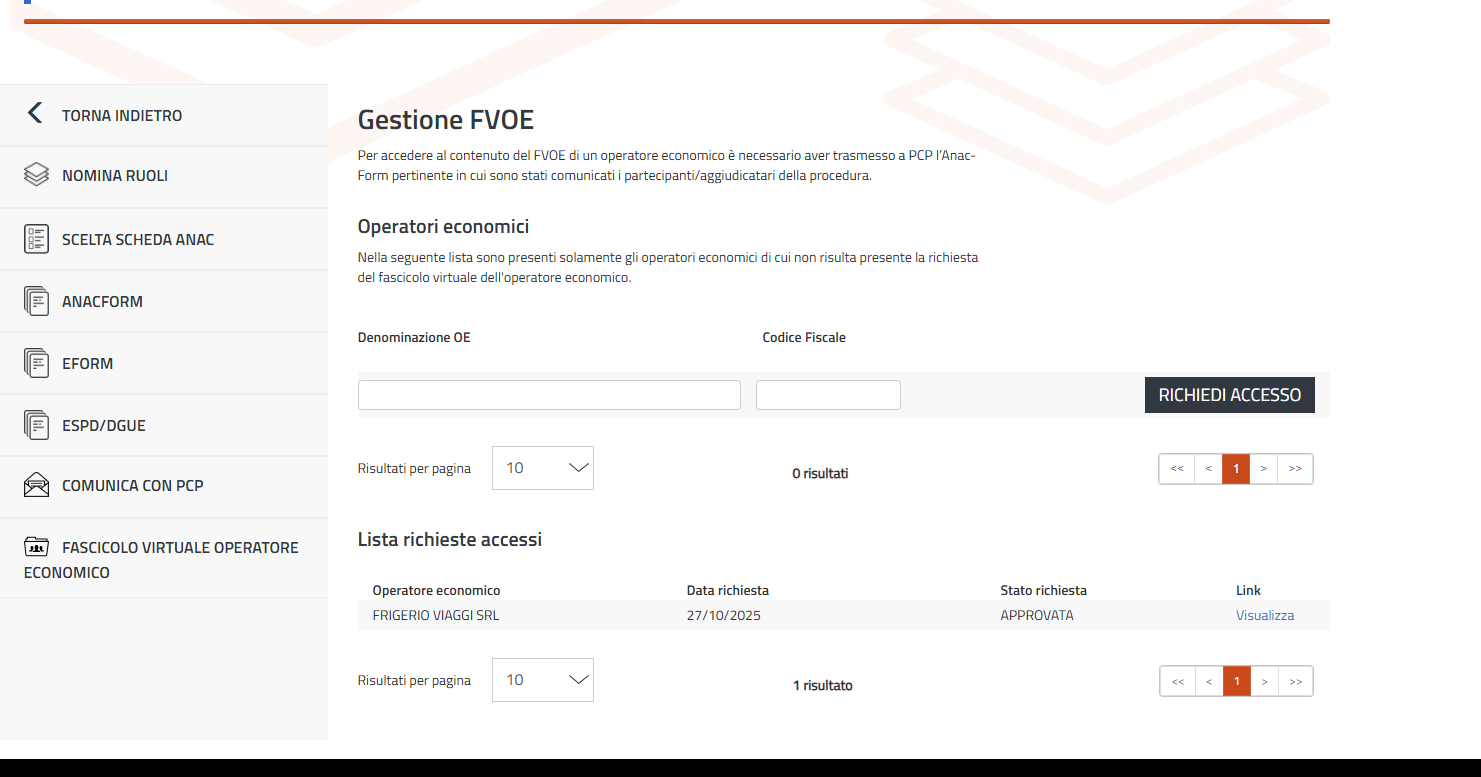The width and height of the screenshot is (1481, 777).
Task: Click the Comunica con PCP envelope icon
Action: coord(36,485)
